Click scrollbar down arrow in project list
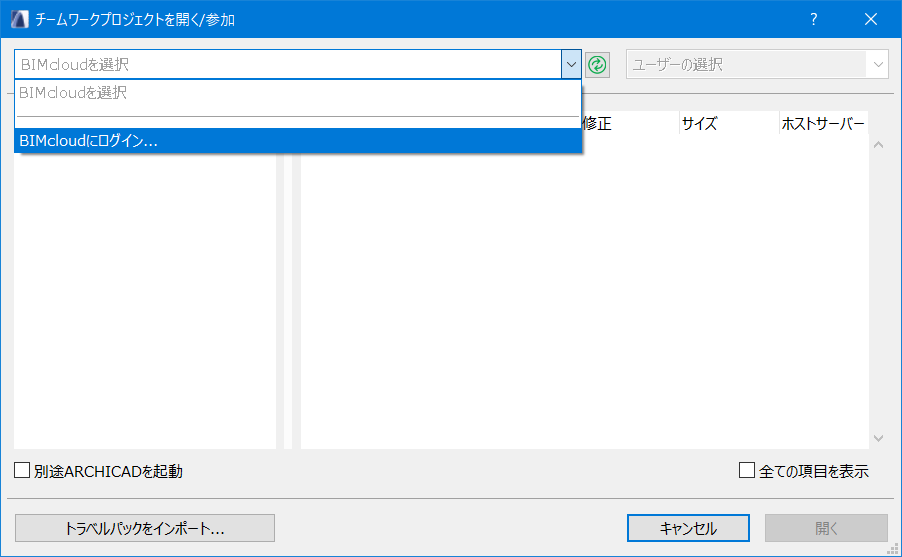Screen dimensions: 902x557 point(878,438)
